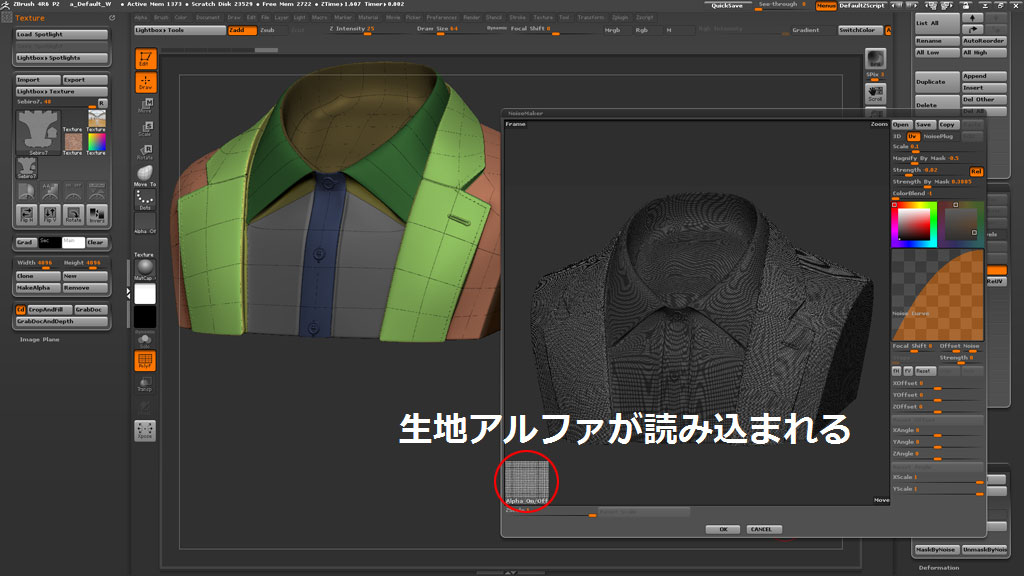Click the Scroll hand icon
Screen dimensions: 1024x576
coord(875,93)
